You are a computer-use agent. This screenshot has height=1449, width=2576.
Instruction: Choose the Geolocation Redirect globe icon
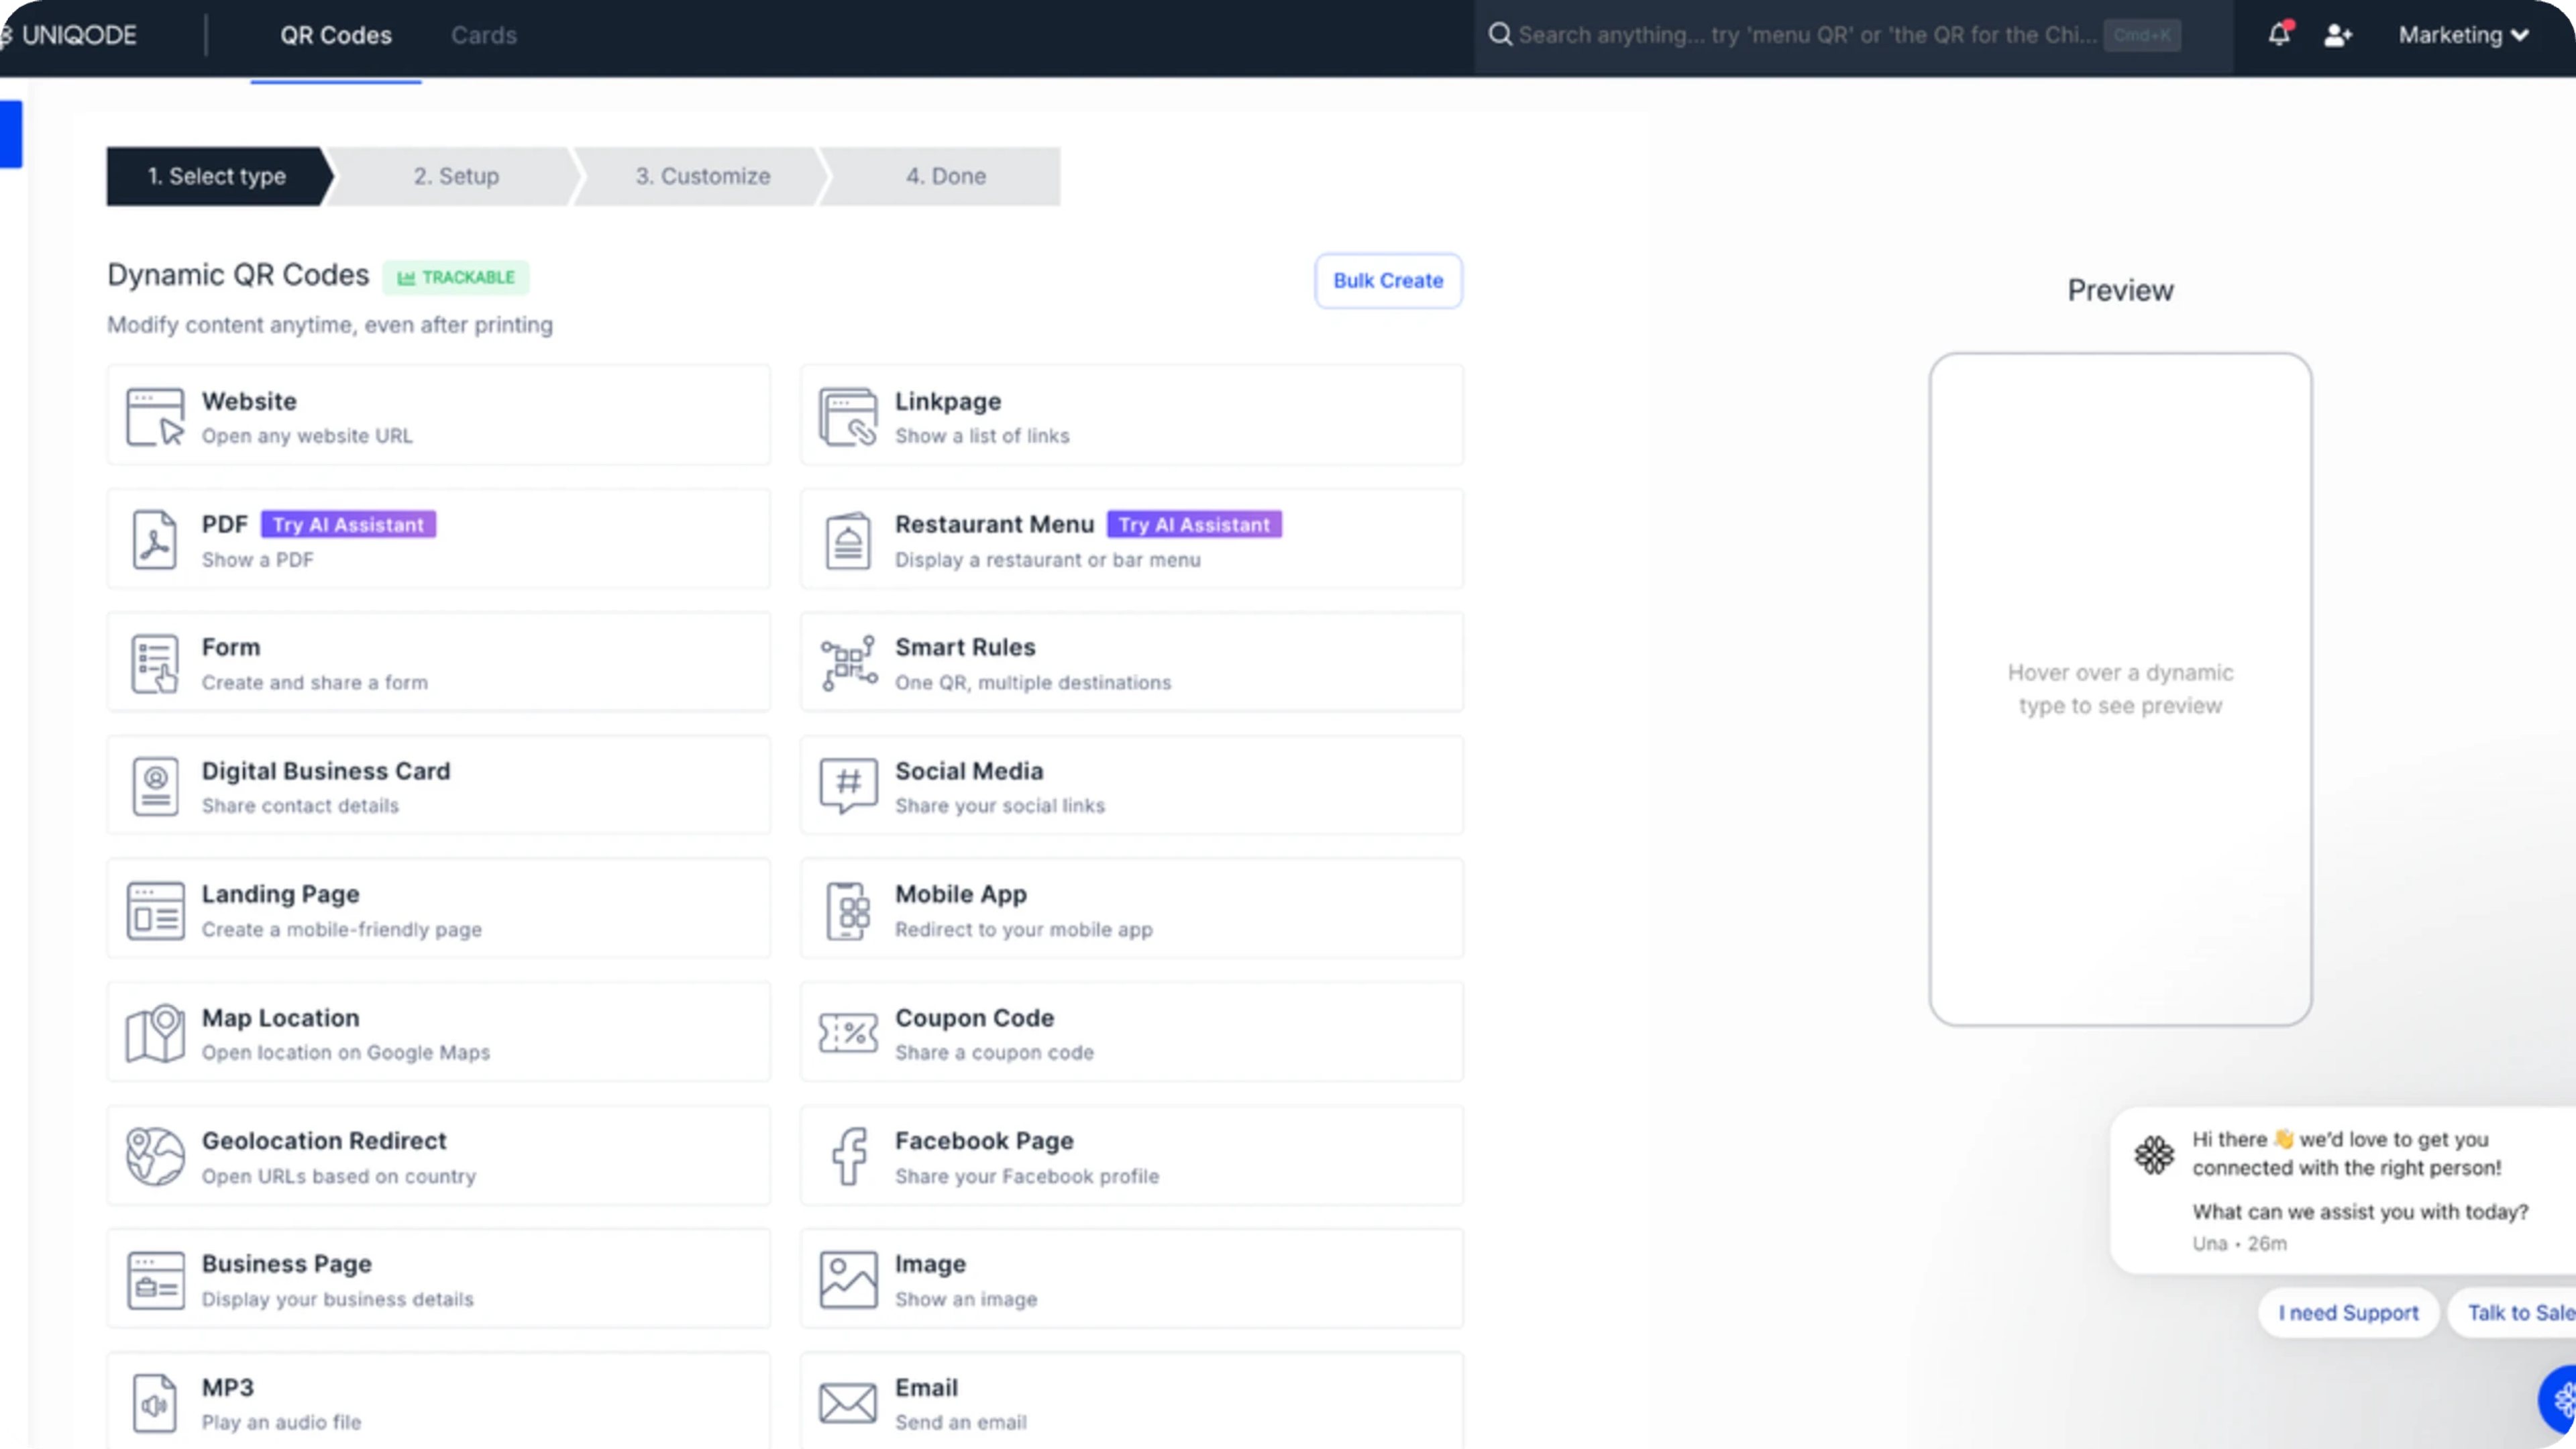pos(155,1157)
